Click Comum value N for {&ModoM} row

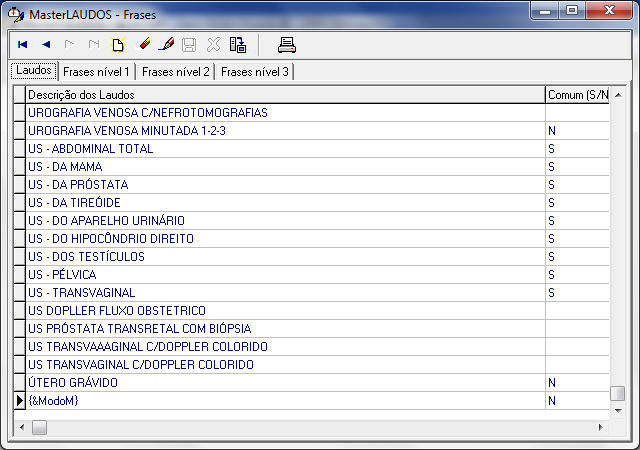pos(577,400)
